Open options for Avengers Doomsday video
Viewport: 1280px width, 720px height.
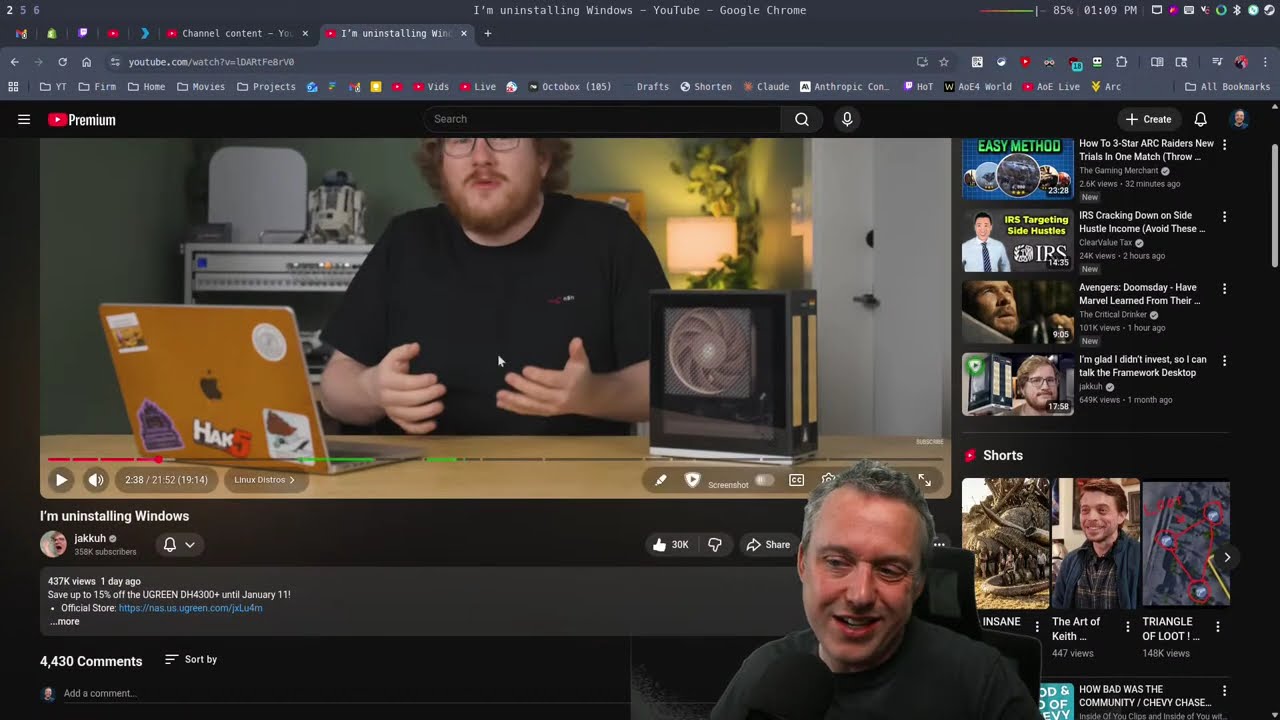pyautogui.click(x=1224, y=289)
